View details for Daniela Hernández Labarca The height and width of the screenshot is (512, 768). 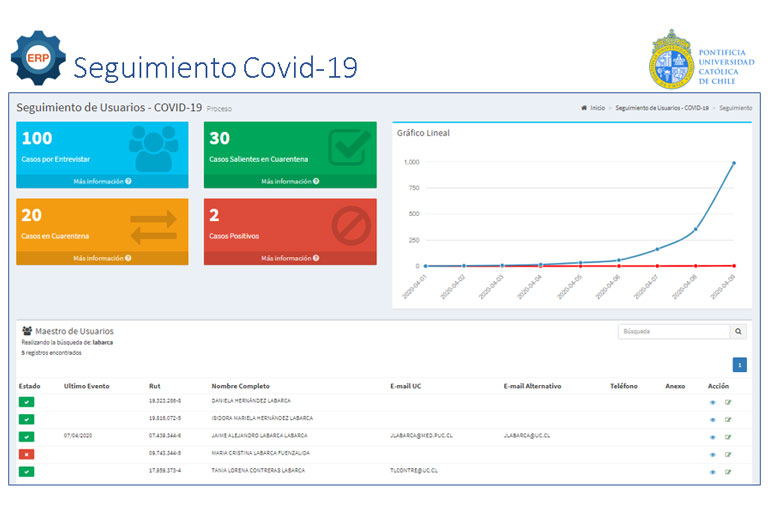coord(712,402)
